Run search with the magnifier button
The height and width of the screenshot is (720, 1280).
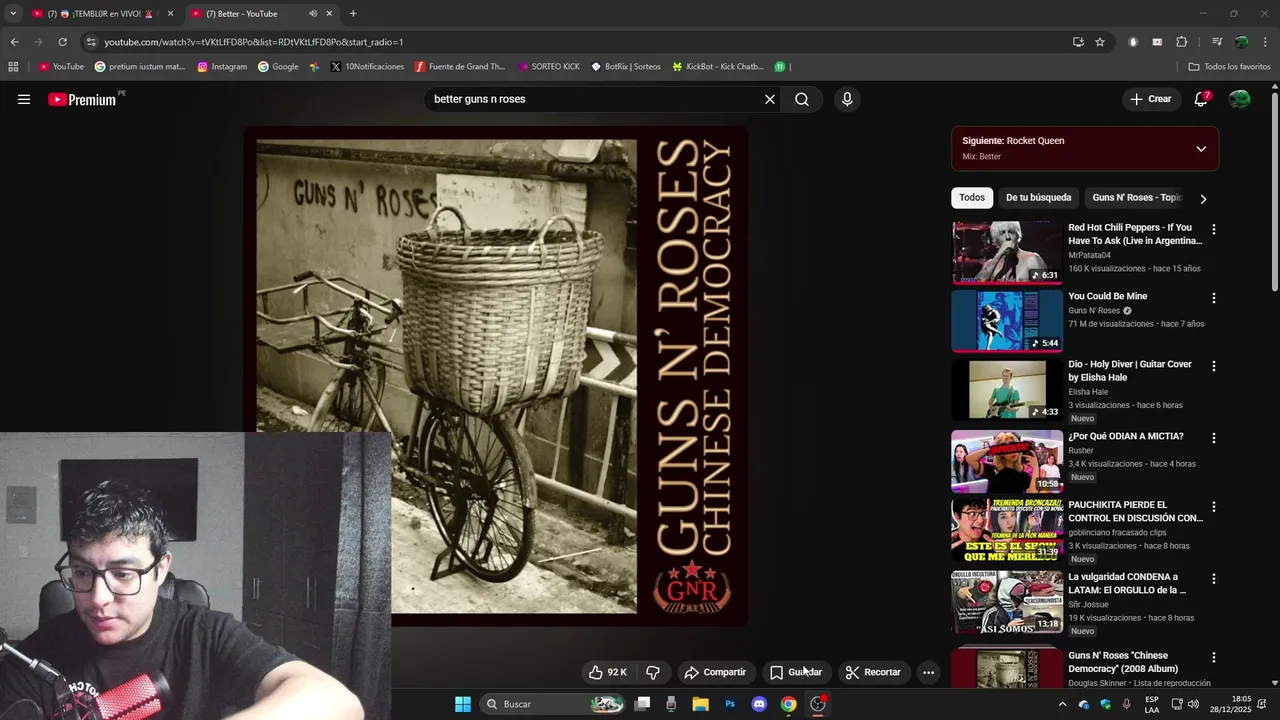coord(802,99)
